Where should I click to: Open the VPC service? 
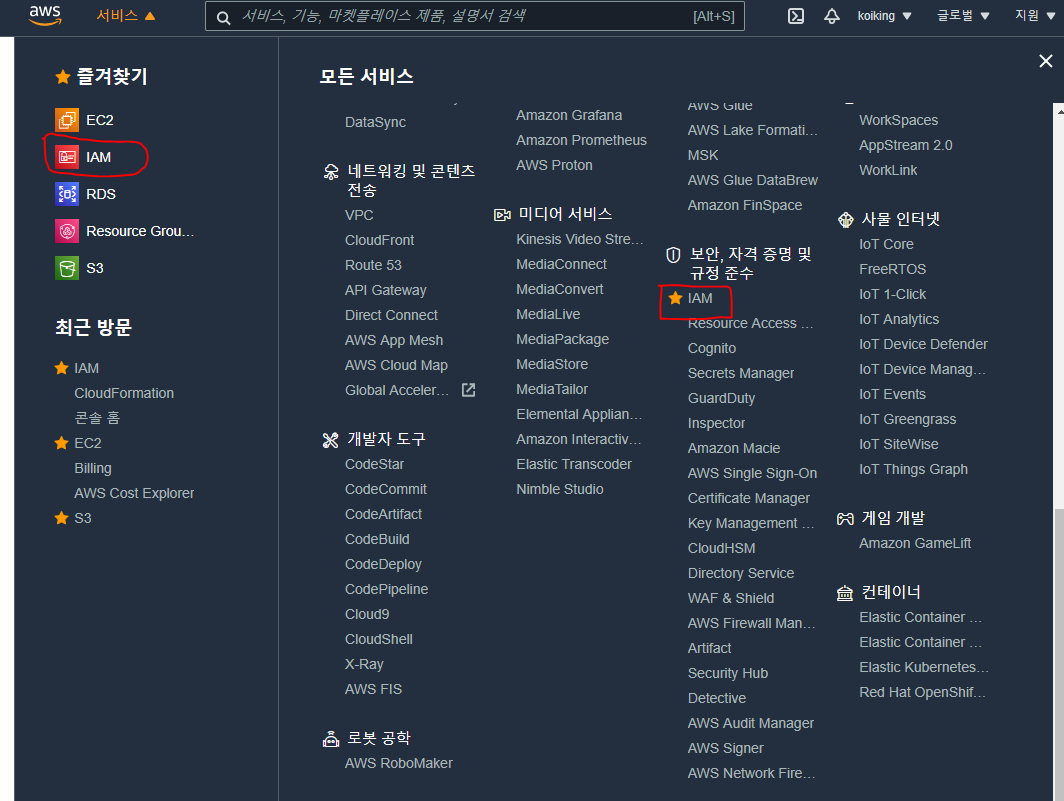(359, 215)
